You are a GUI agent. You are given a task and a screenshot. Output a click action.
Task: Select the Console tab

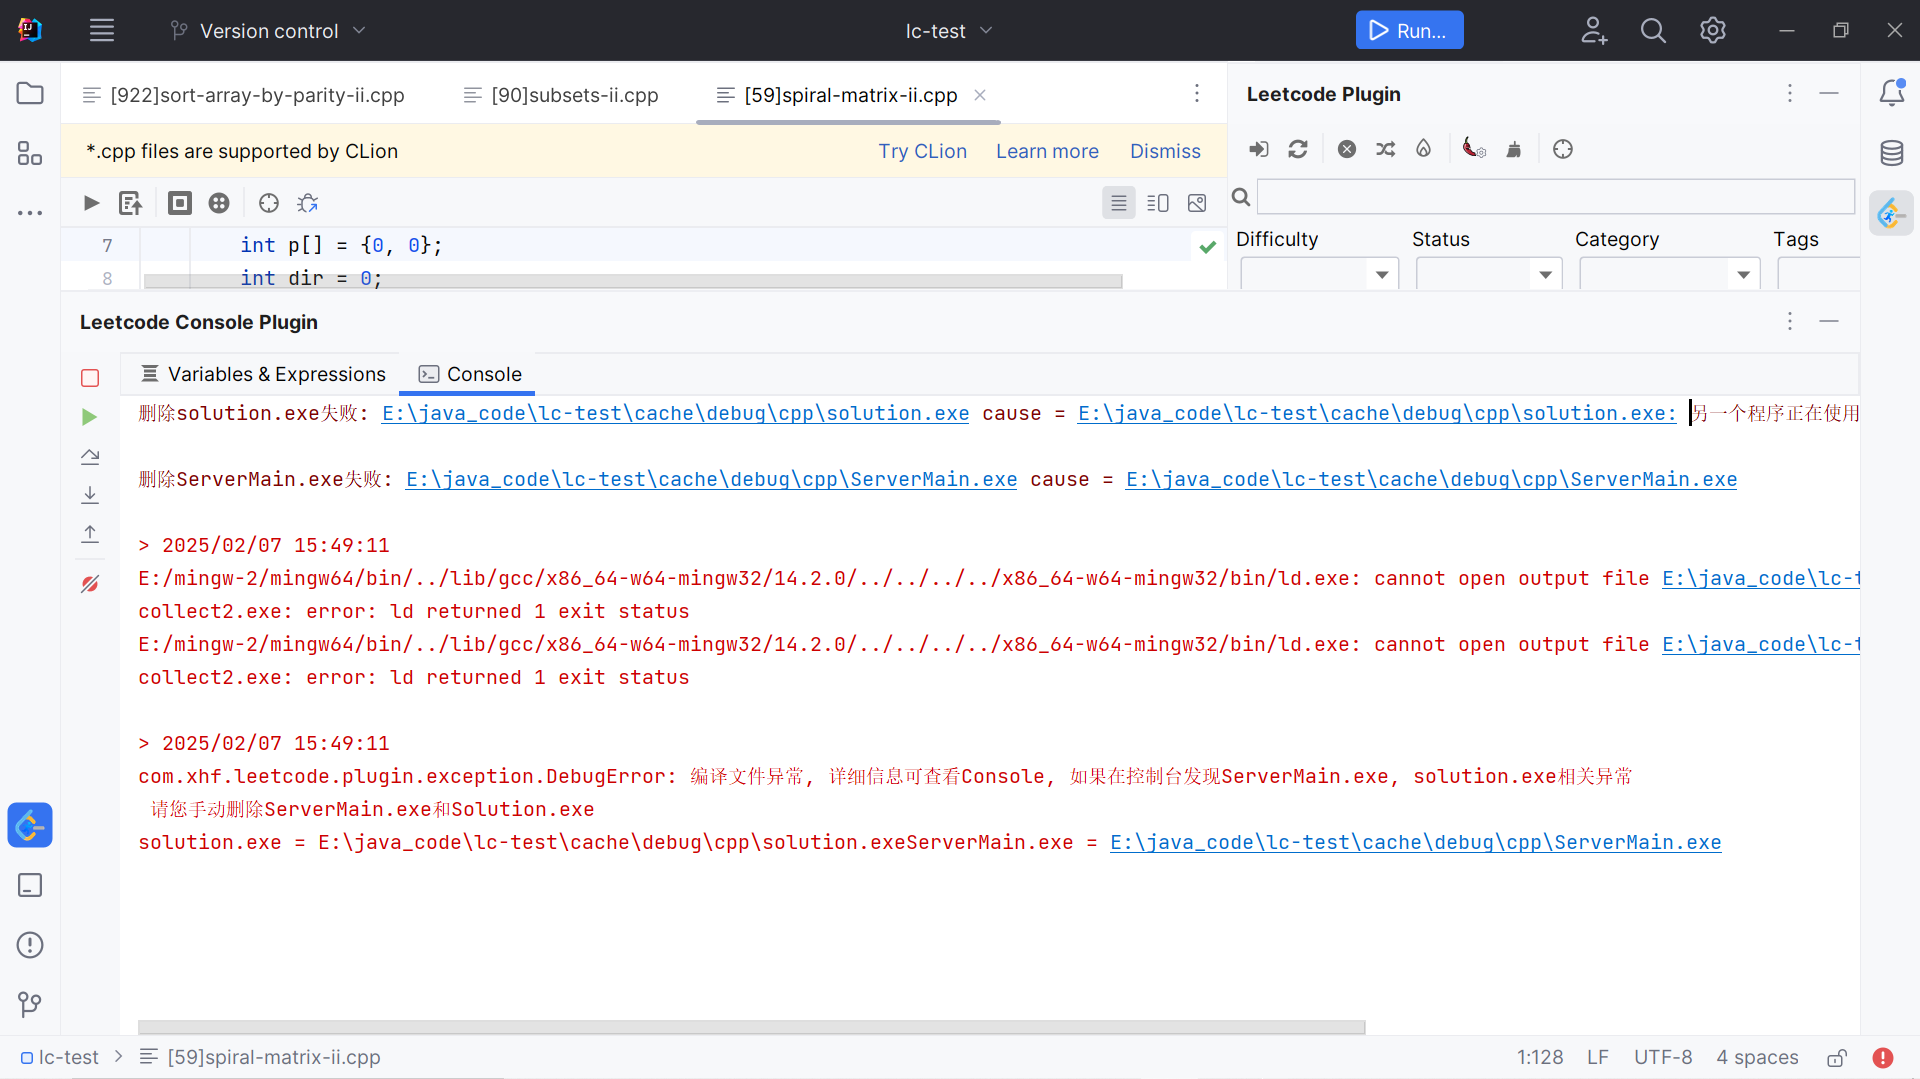pyautogui.click(x=470, y=374)
